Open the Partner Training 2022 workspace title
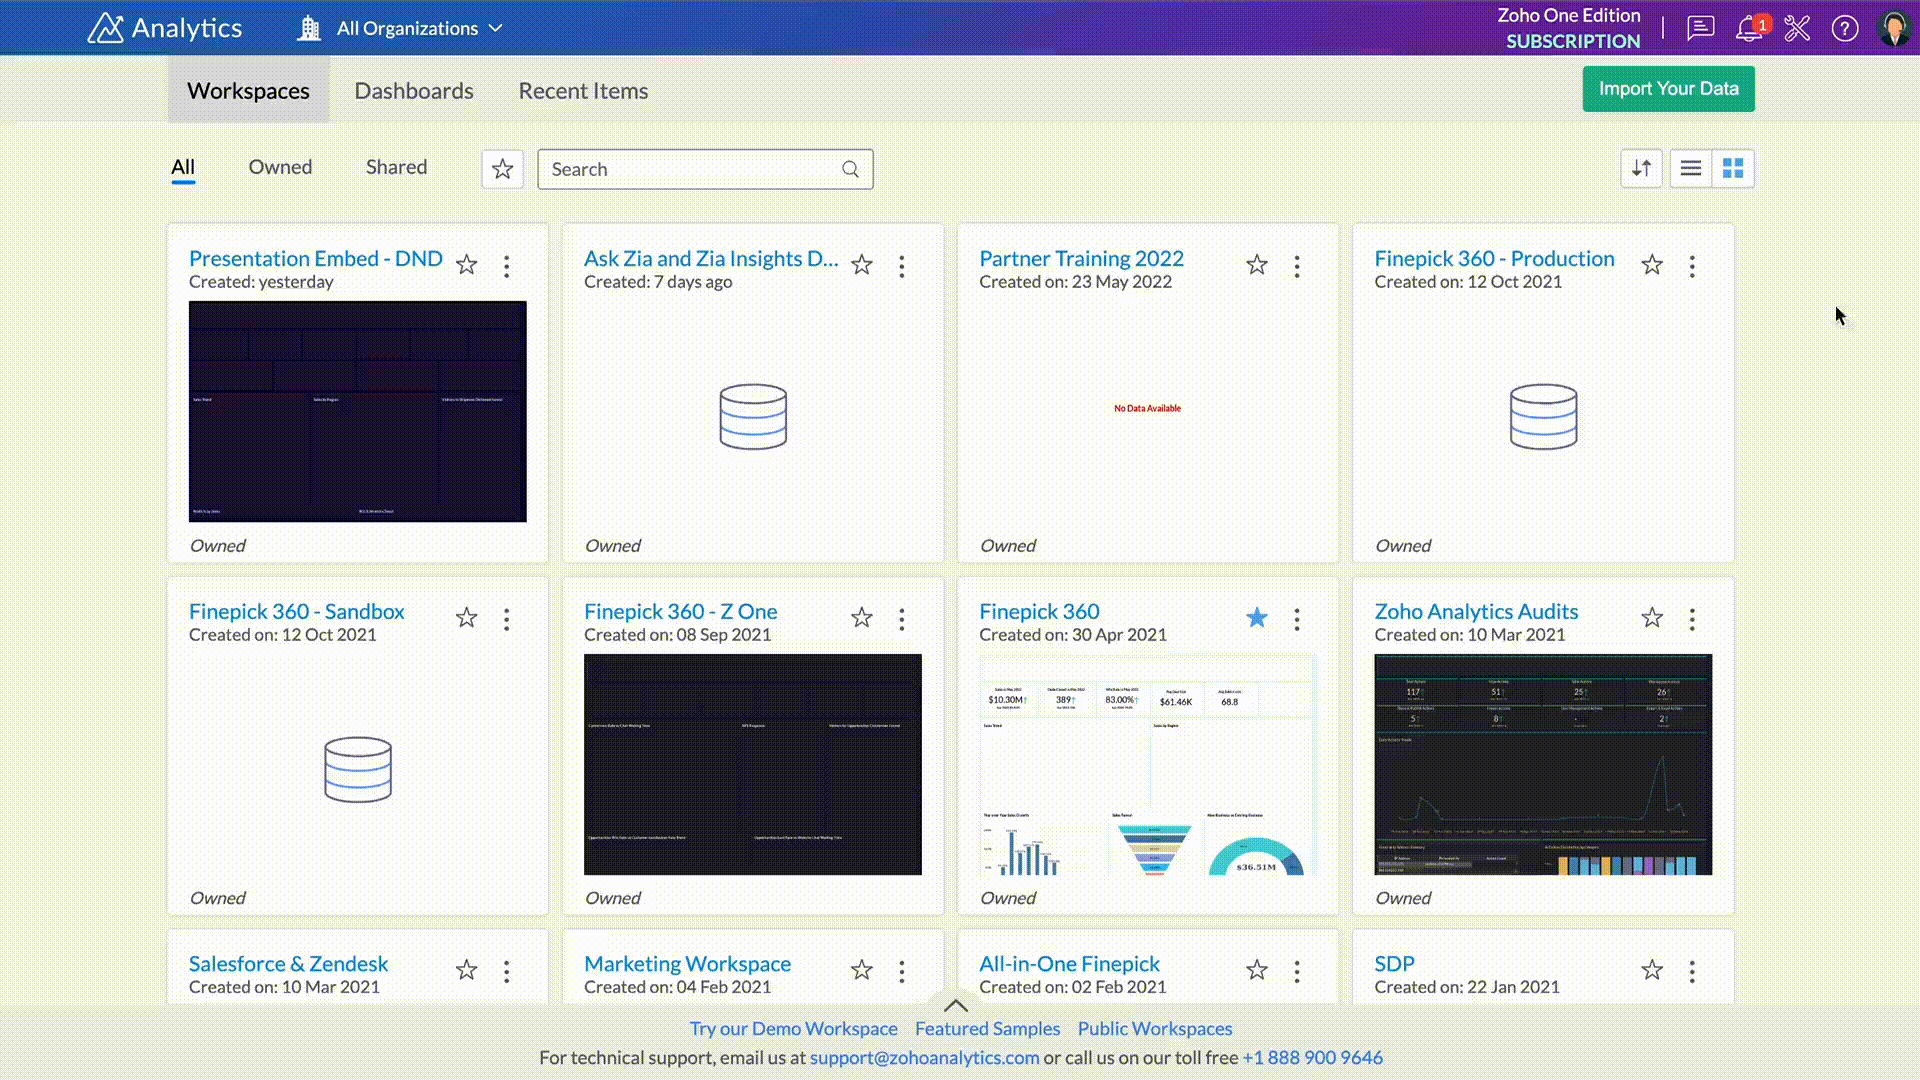The width and height of the screenshot is (1920, 1080). 1081,258
